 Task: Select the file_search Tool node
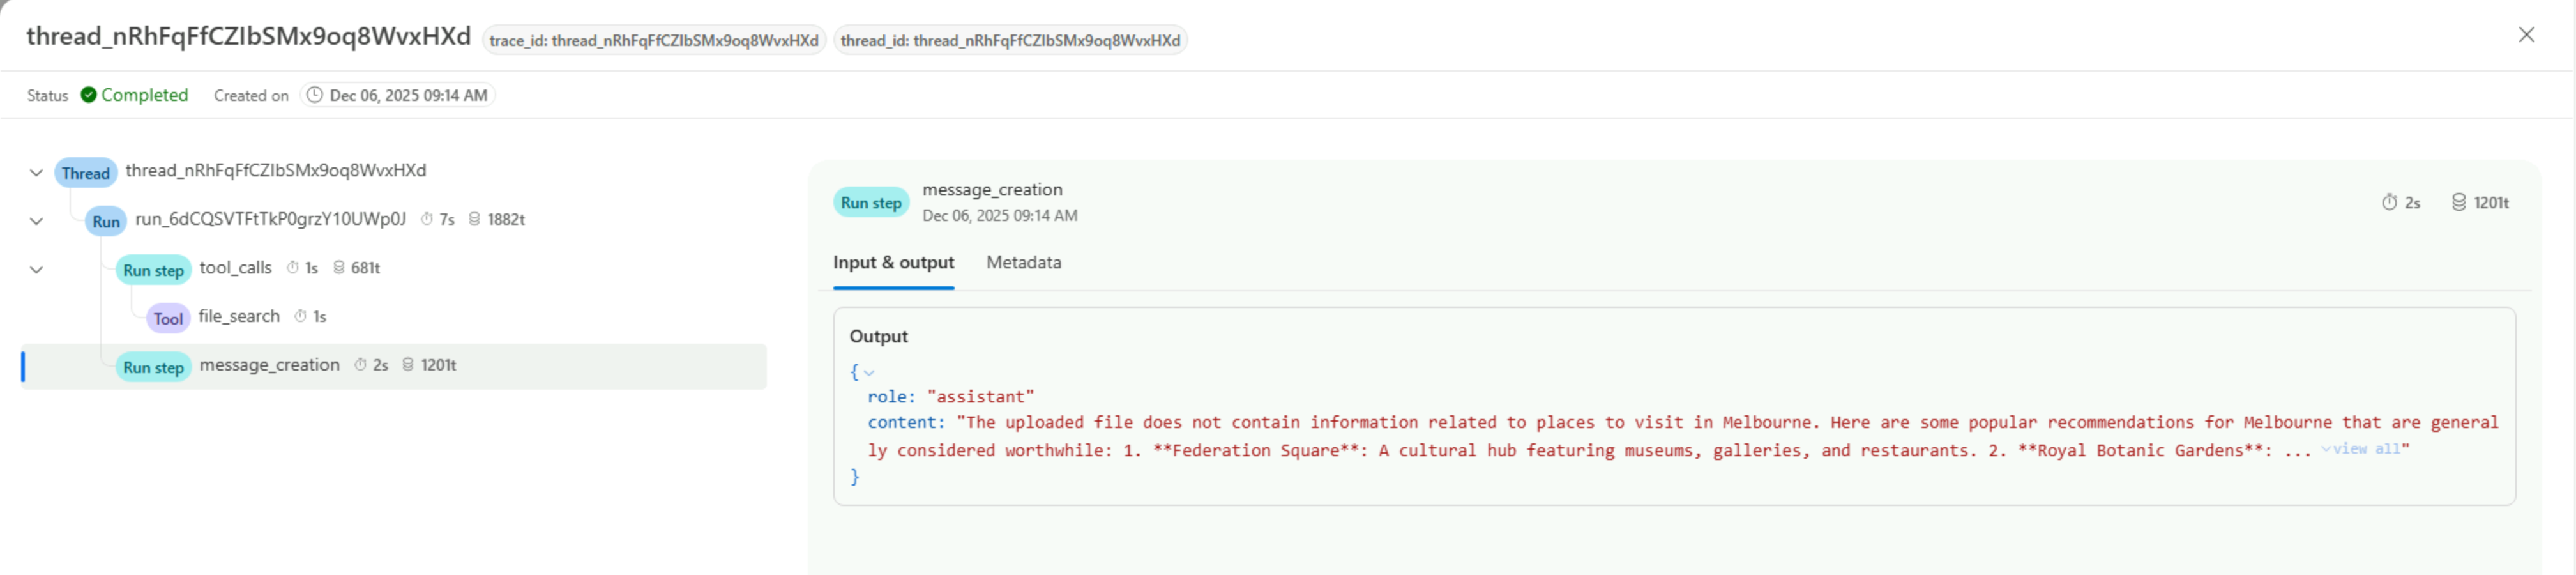[239, 316]
